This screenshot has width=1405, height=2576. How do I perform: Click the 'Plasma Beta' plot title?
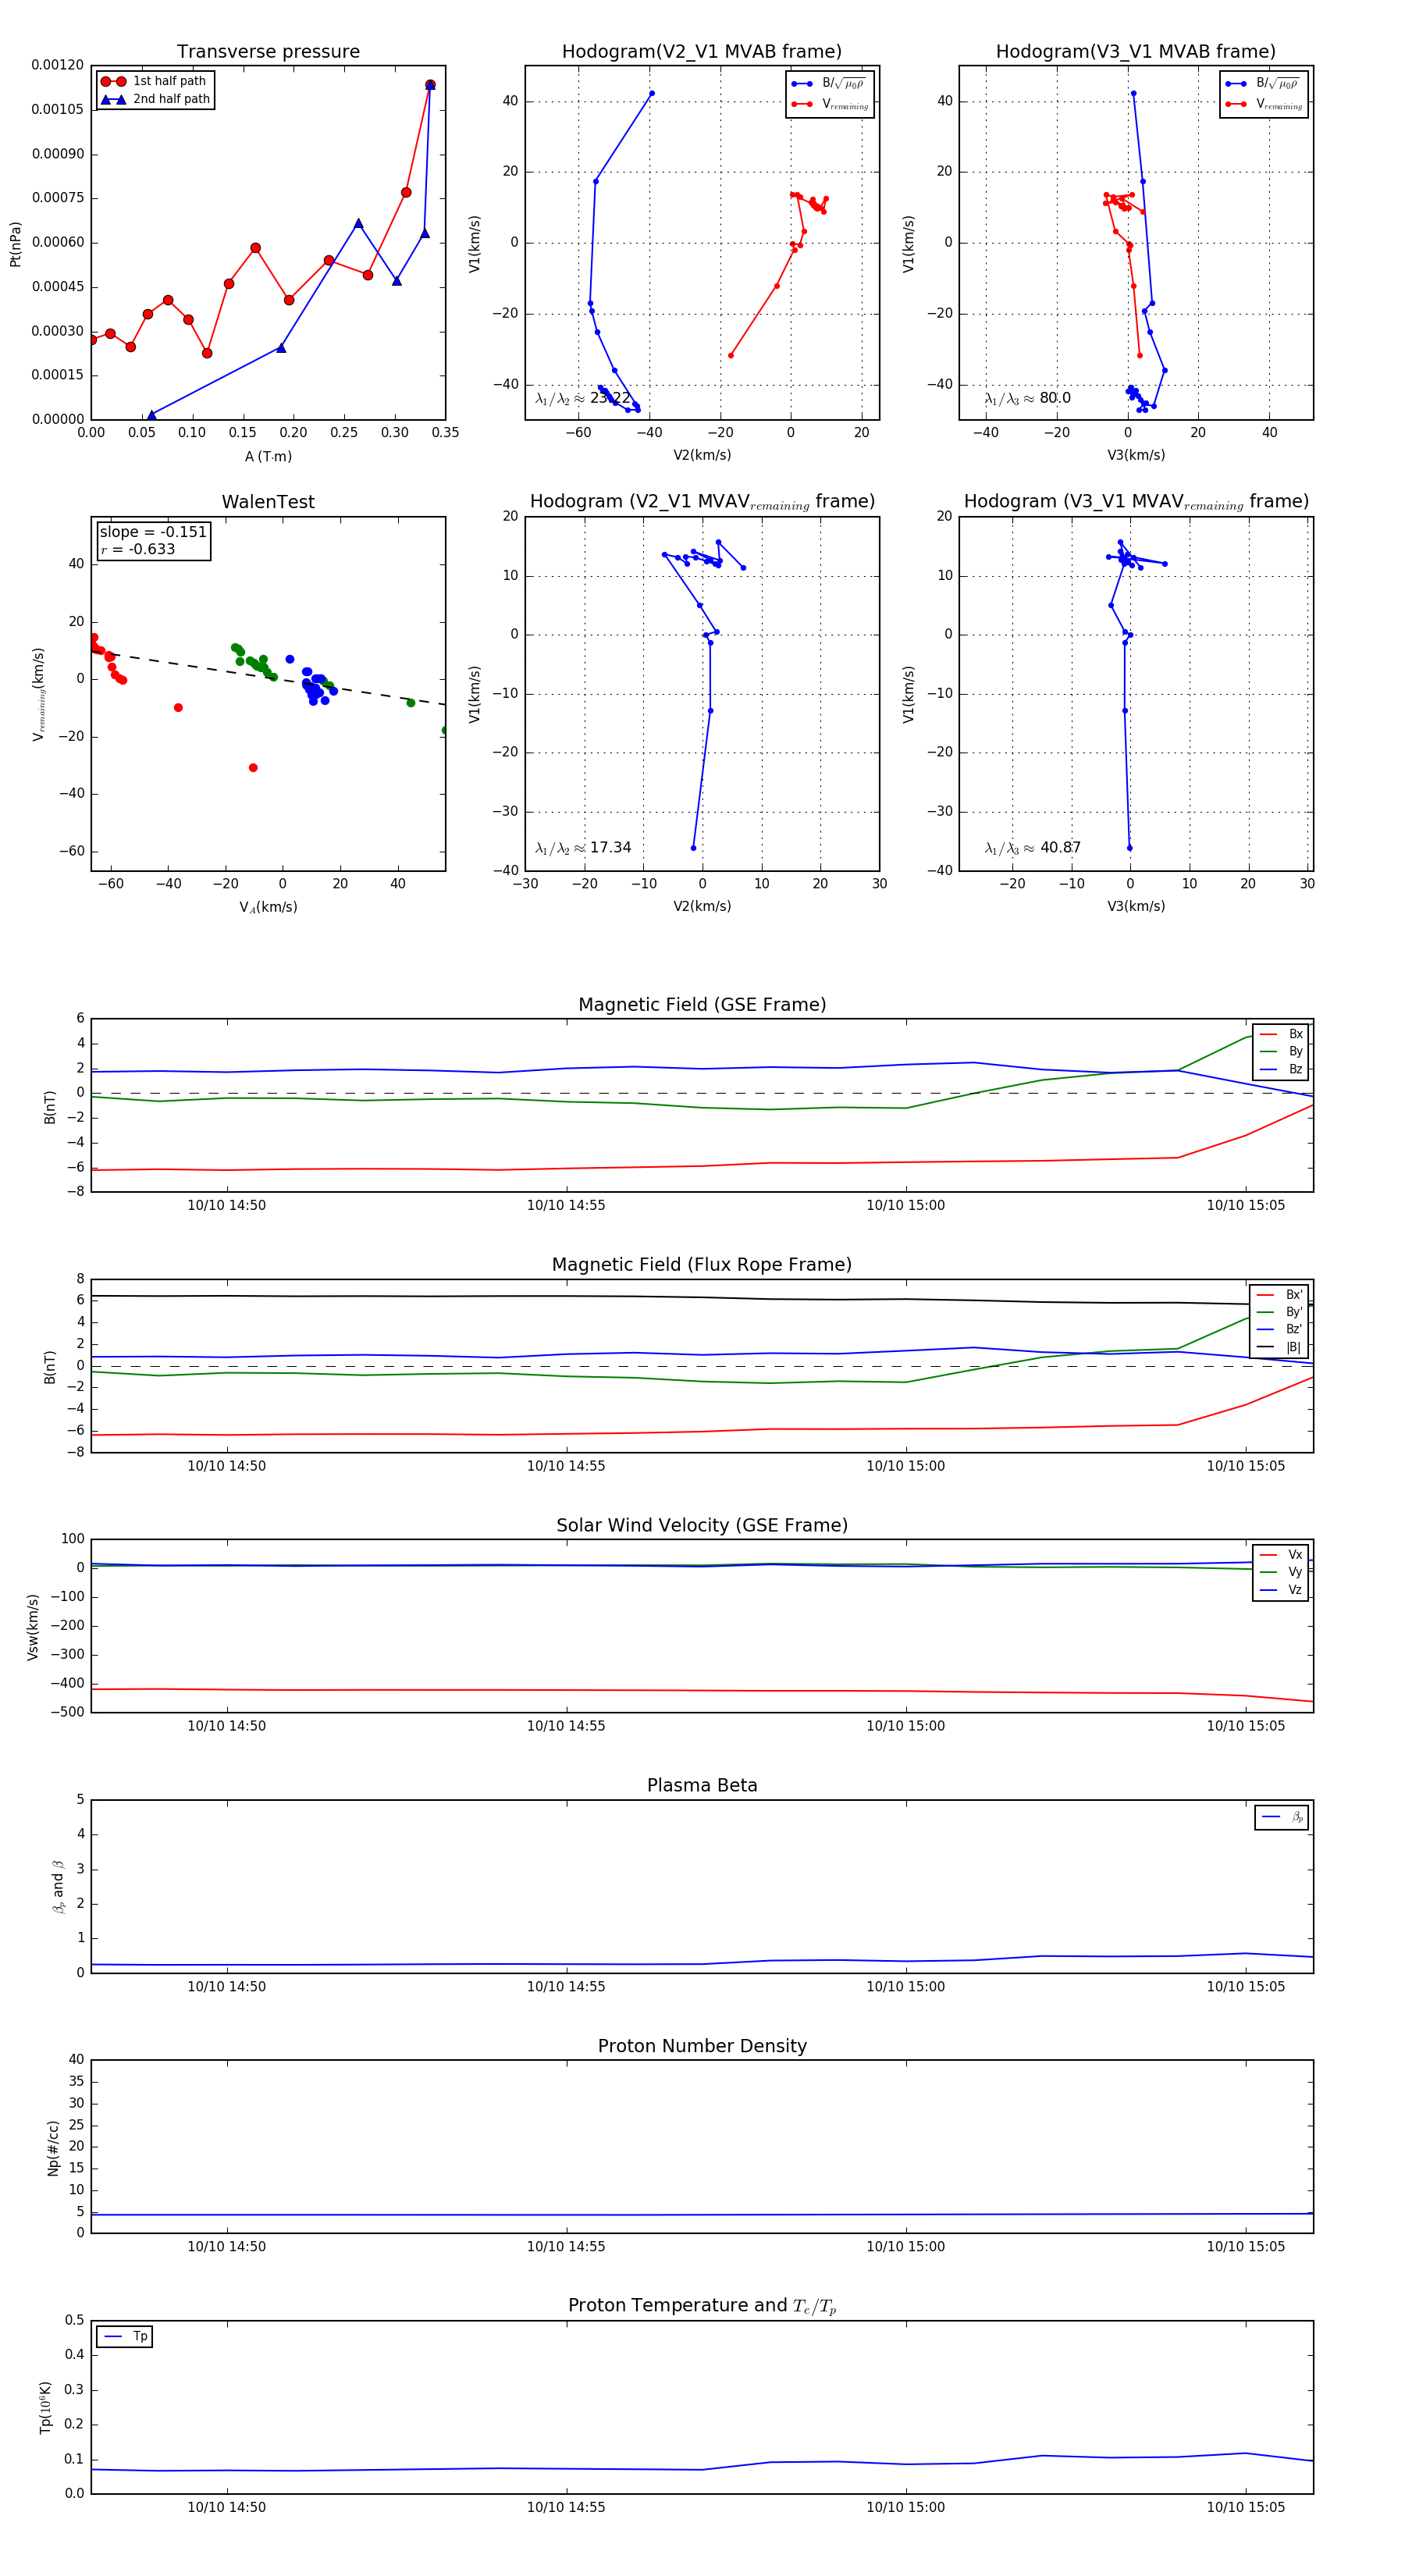702,1785
